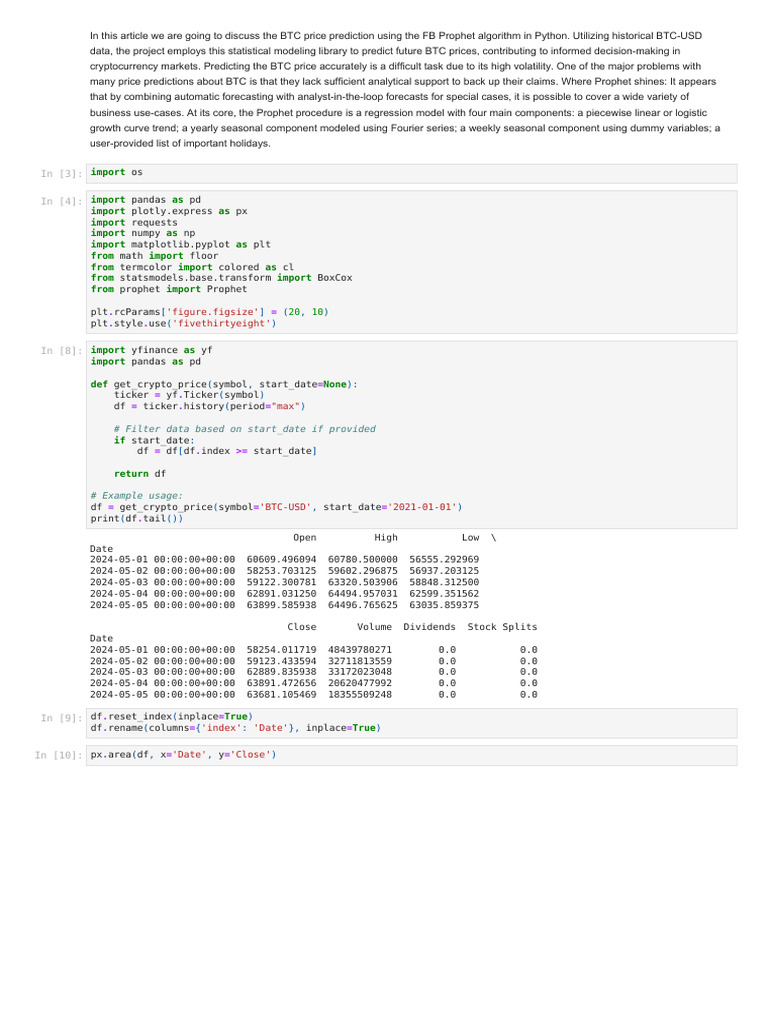Select the 'import os' code cell
Screen dimensions: 768x1024
[411, 173]
